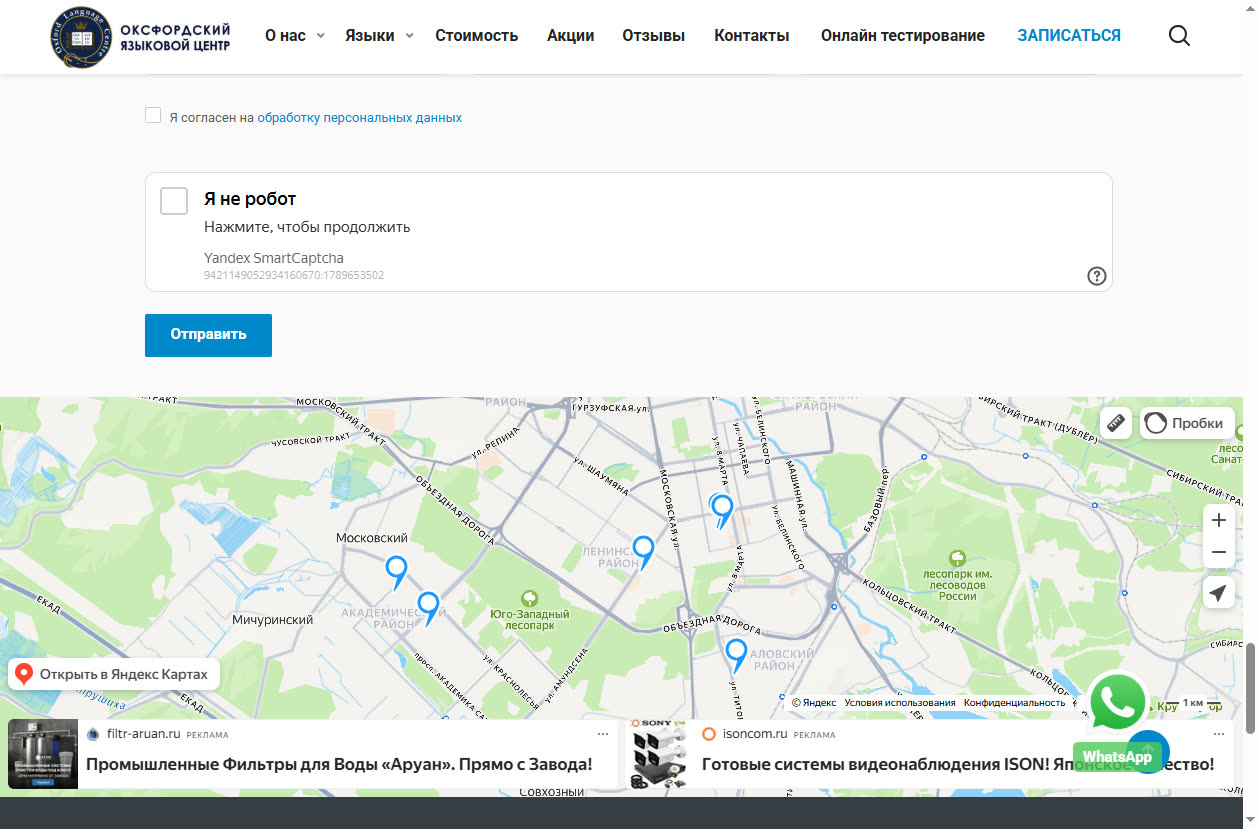Go to the Отзывы page
The height and width of the screenshot is (829, 1258).
[654, 36]
